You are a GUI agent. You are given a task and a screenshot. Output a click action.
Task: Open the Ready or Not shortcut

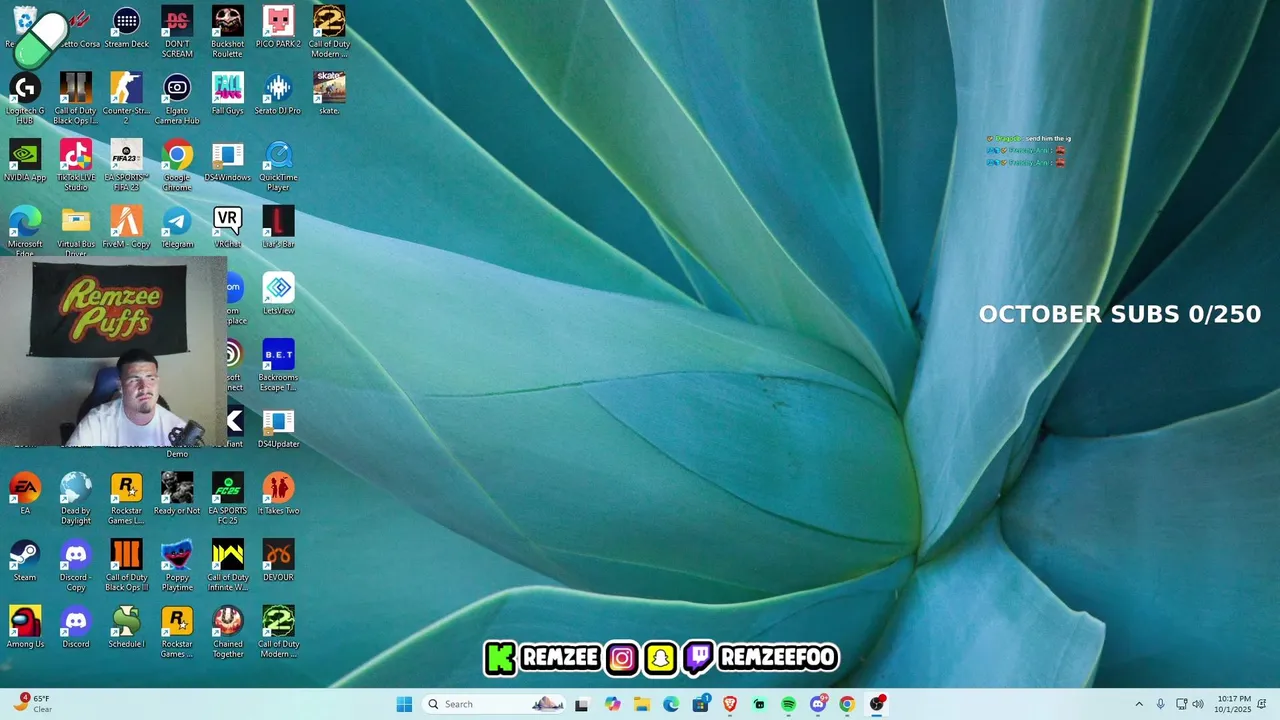(177, 494)
